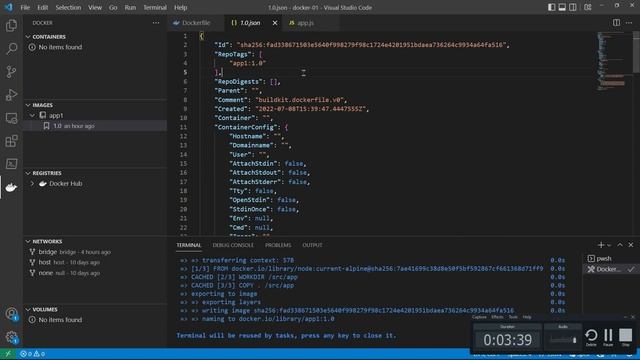Screen dimensions: 640x360
Task: Open Customize Layout icon in title bar
Action: click(588, 7)
